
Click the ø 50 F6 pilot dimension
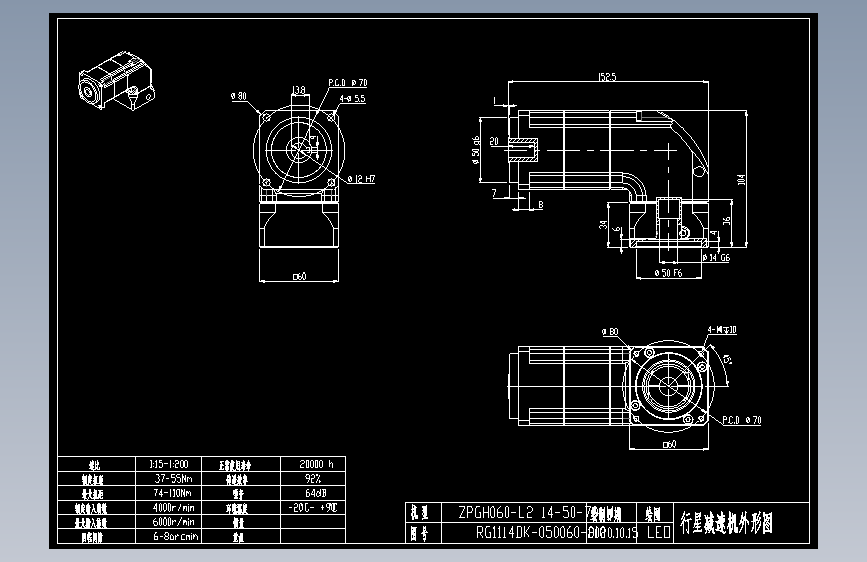tap(668, 273)
